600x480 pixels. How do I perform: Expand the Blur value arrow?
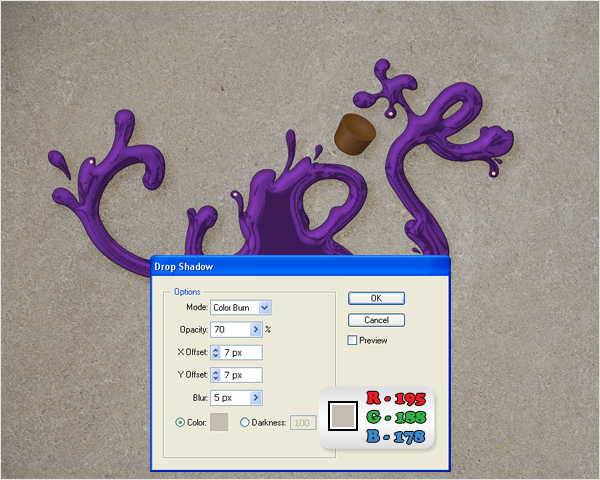(x=256, y=398)
